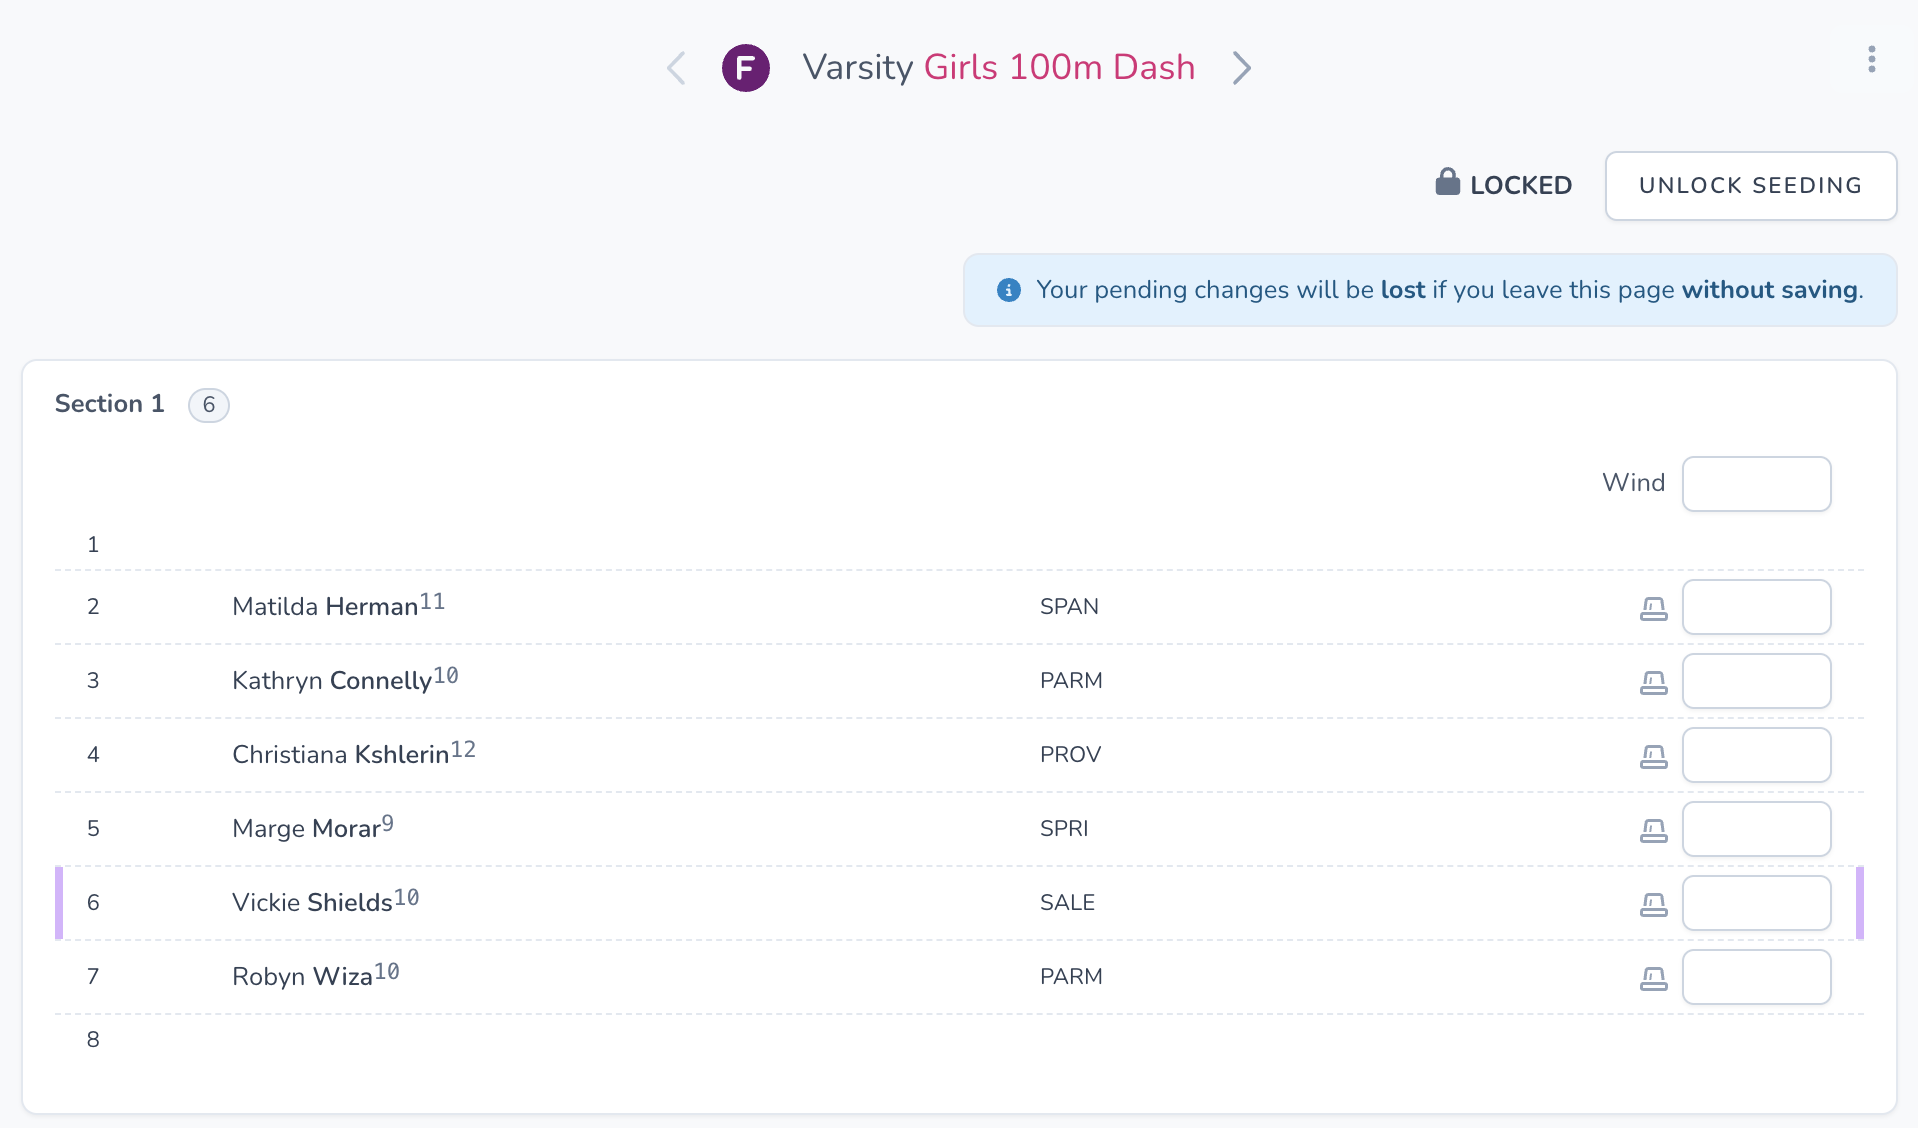The height and width of the screenshot is (1128, 1918).
Task: Go to next event with right chevron
Action: click(x=1241, y=68)
